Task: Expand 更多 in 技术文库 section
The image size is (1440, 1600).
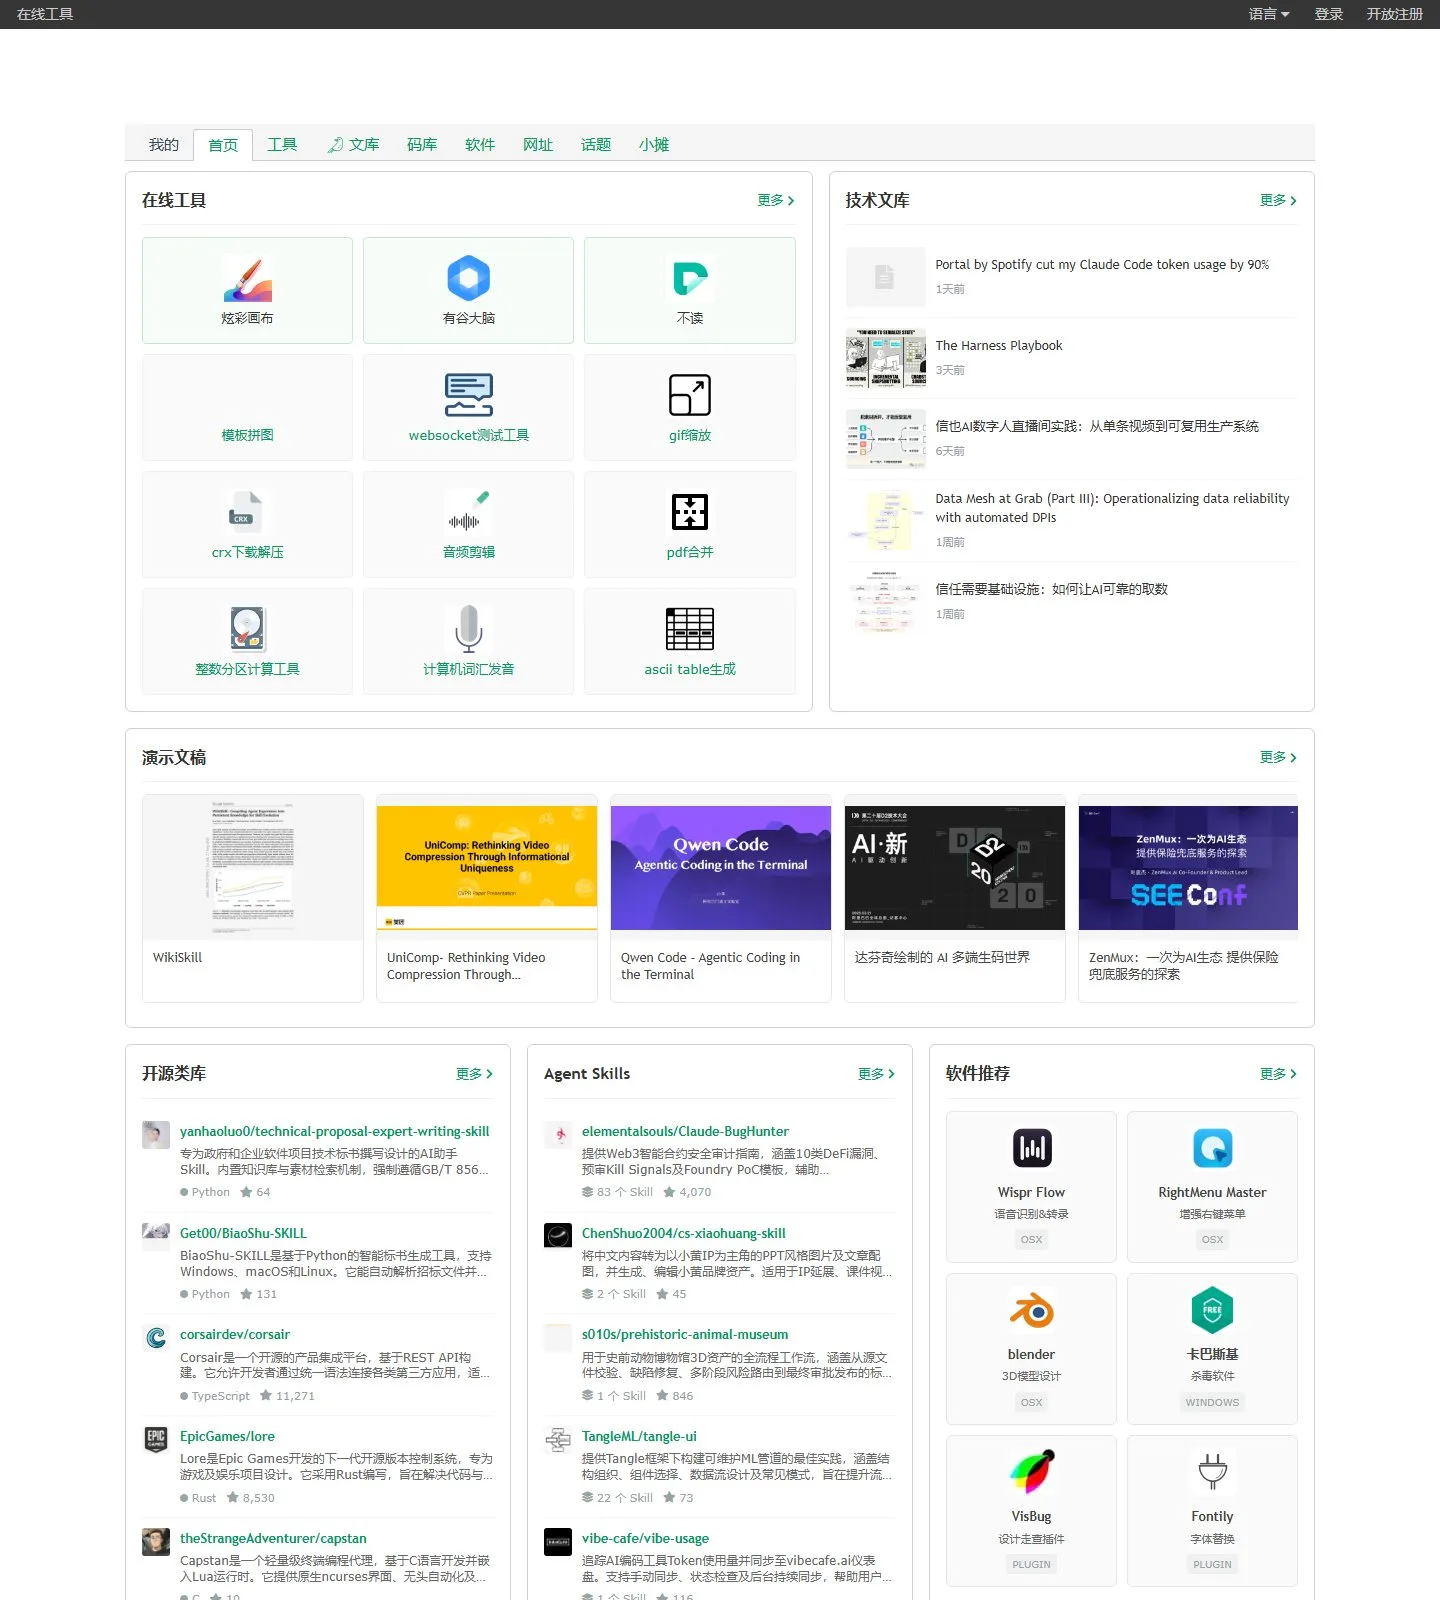Action: (1279, 200)
